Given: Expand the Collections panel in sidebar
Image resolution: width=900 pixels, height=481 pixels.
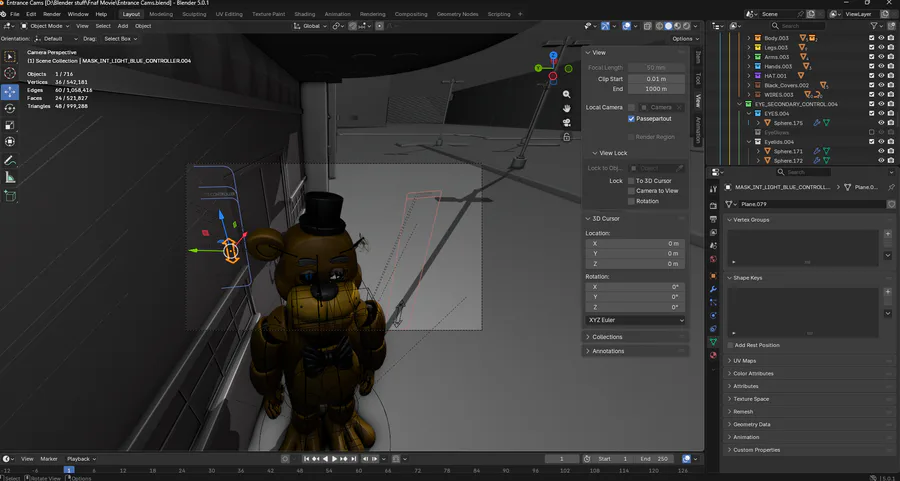Looking at the screenshot, I should pyautogui.click(x=635, y=337).
